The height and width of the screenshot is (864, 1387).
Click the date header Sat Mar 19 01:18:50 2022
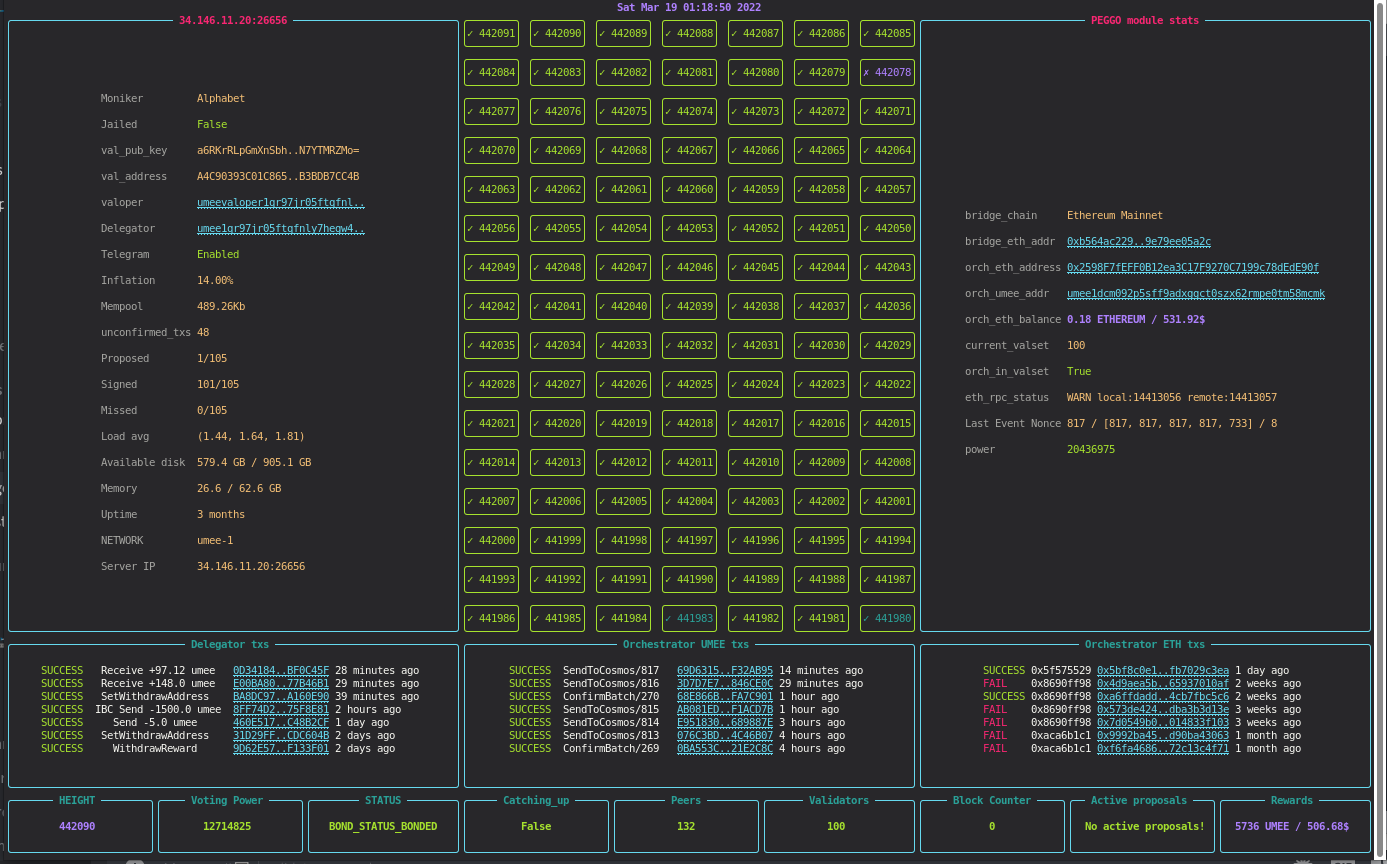pos(689,7)
